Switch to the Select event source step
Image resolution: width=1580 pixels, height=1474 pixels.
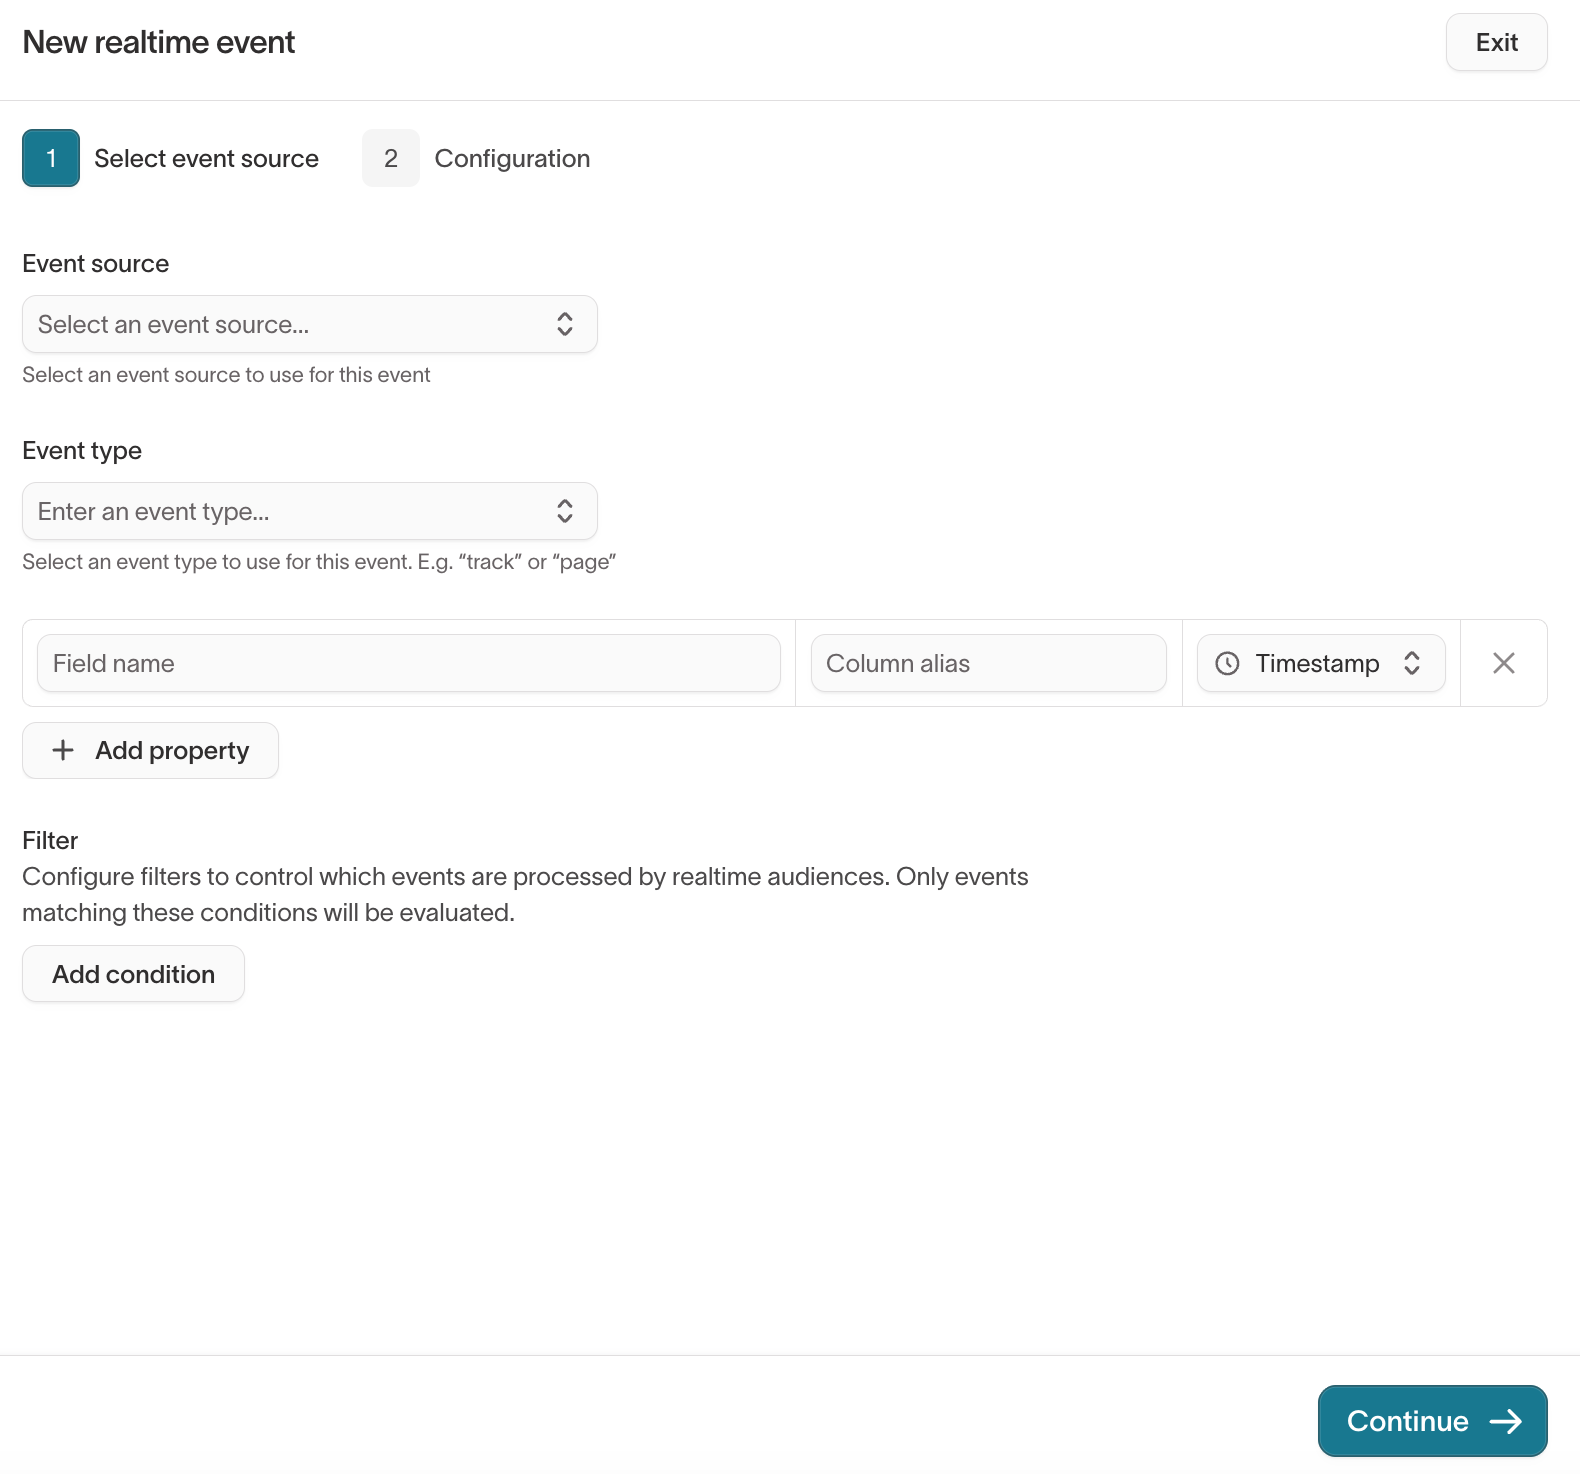(x=206, y=158)
